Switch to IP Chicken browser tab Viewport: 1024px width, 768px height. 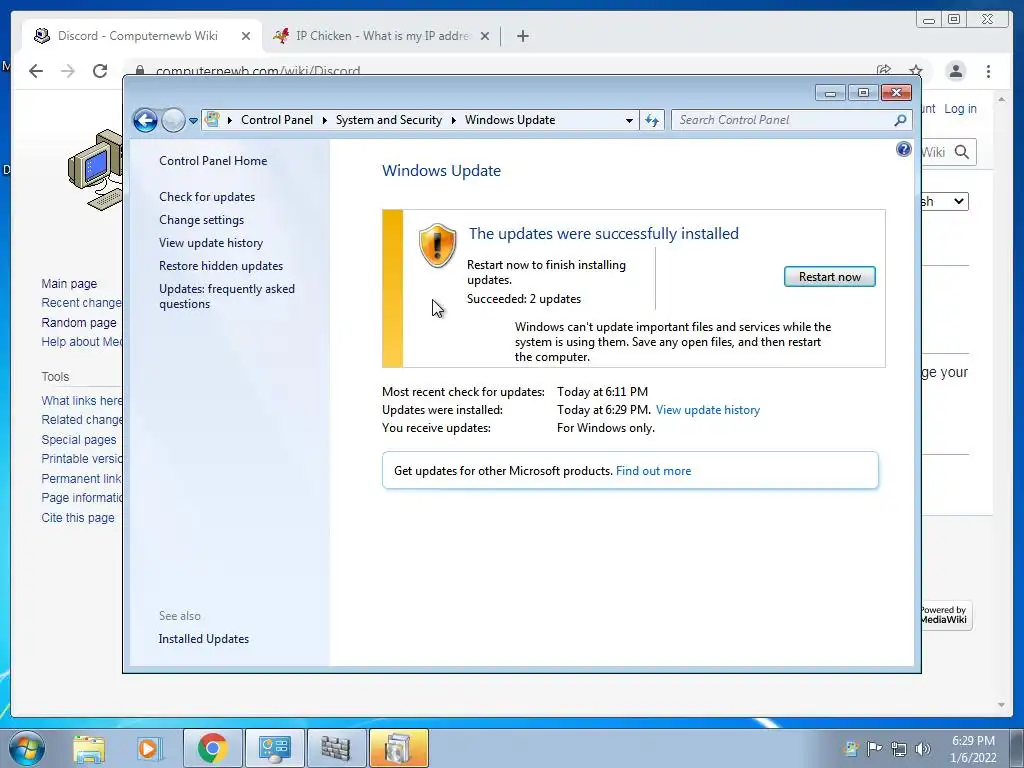(x=382, y=36)
